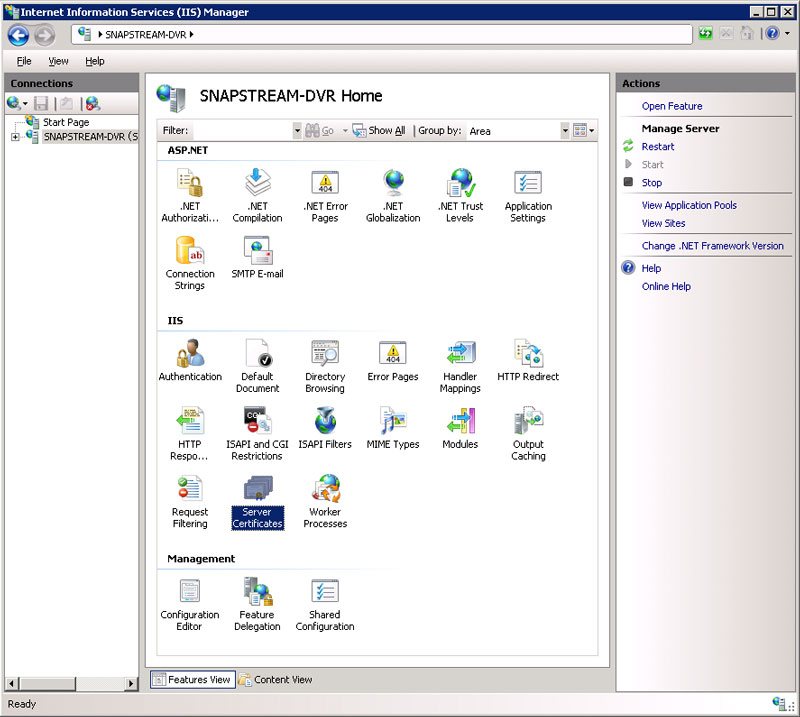
Task: Click the remove connection icon in Connections toolbar
Action: click(93, 104)
